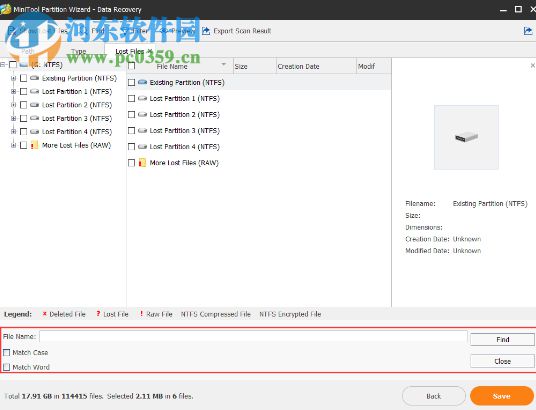This screenshot has width=536, height=410.
Task: Close the preview pane with its x icon
Action: coord(533,65)
